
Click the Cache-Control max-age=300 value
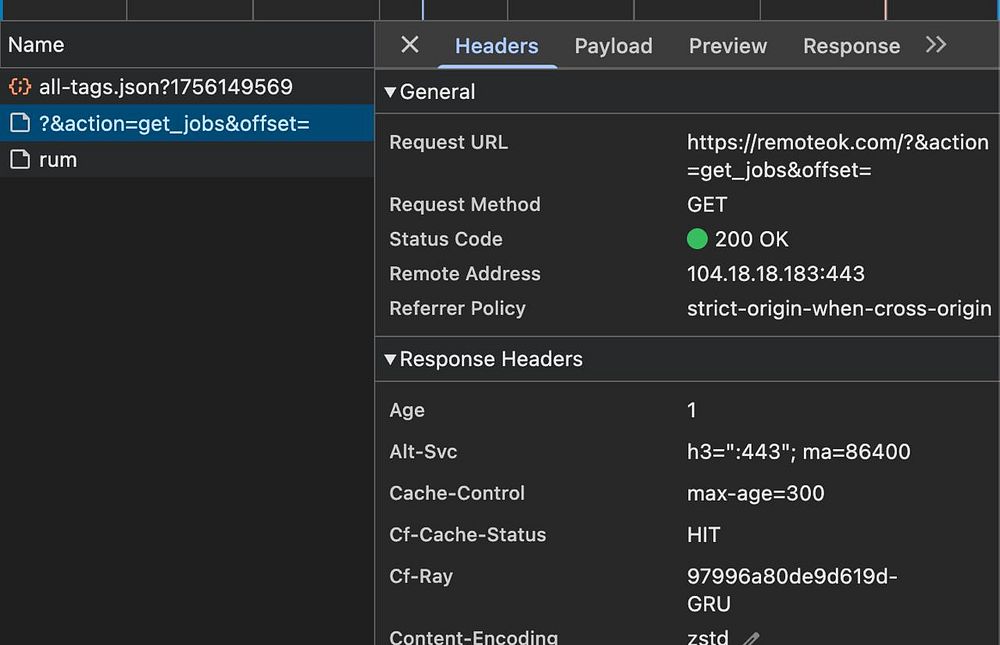click(x=755, y=493)
